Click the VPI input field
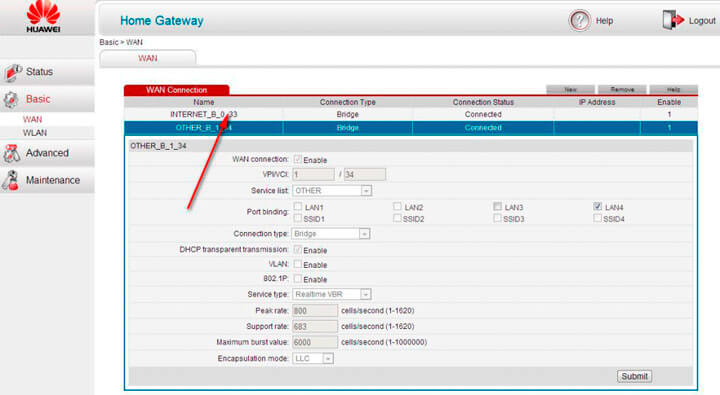 (314, 175)
